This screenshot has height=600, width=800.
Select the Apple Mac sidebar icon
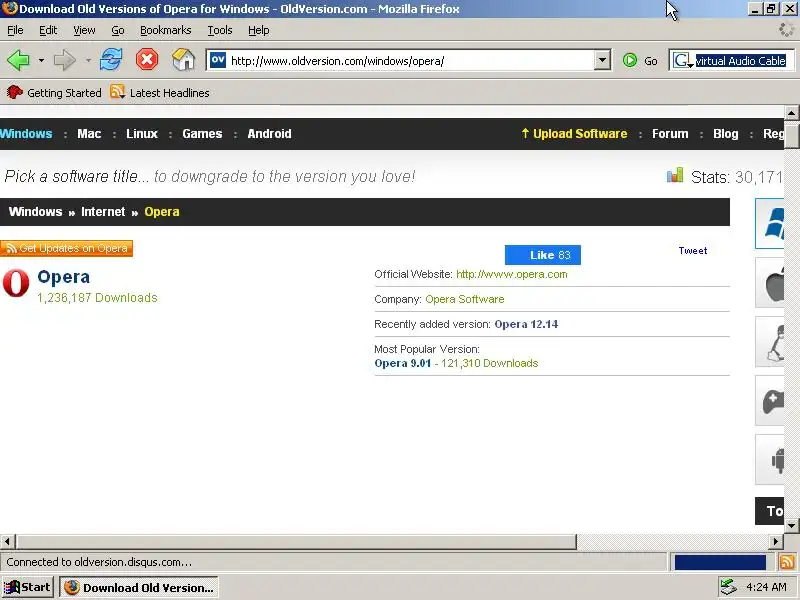[771, 283]
